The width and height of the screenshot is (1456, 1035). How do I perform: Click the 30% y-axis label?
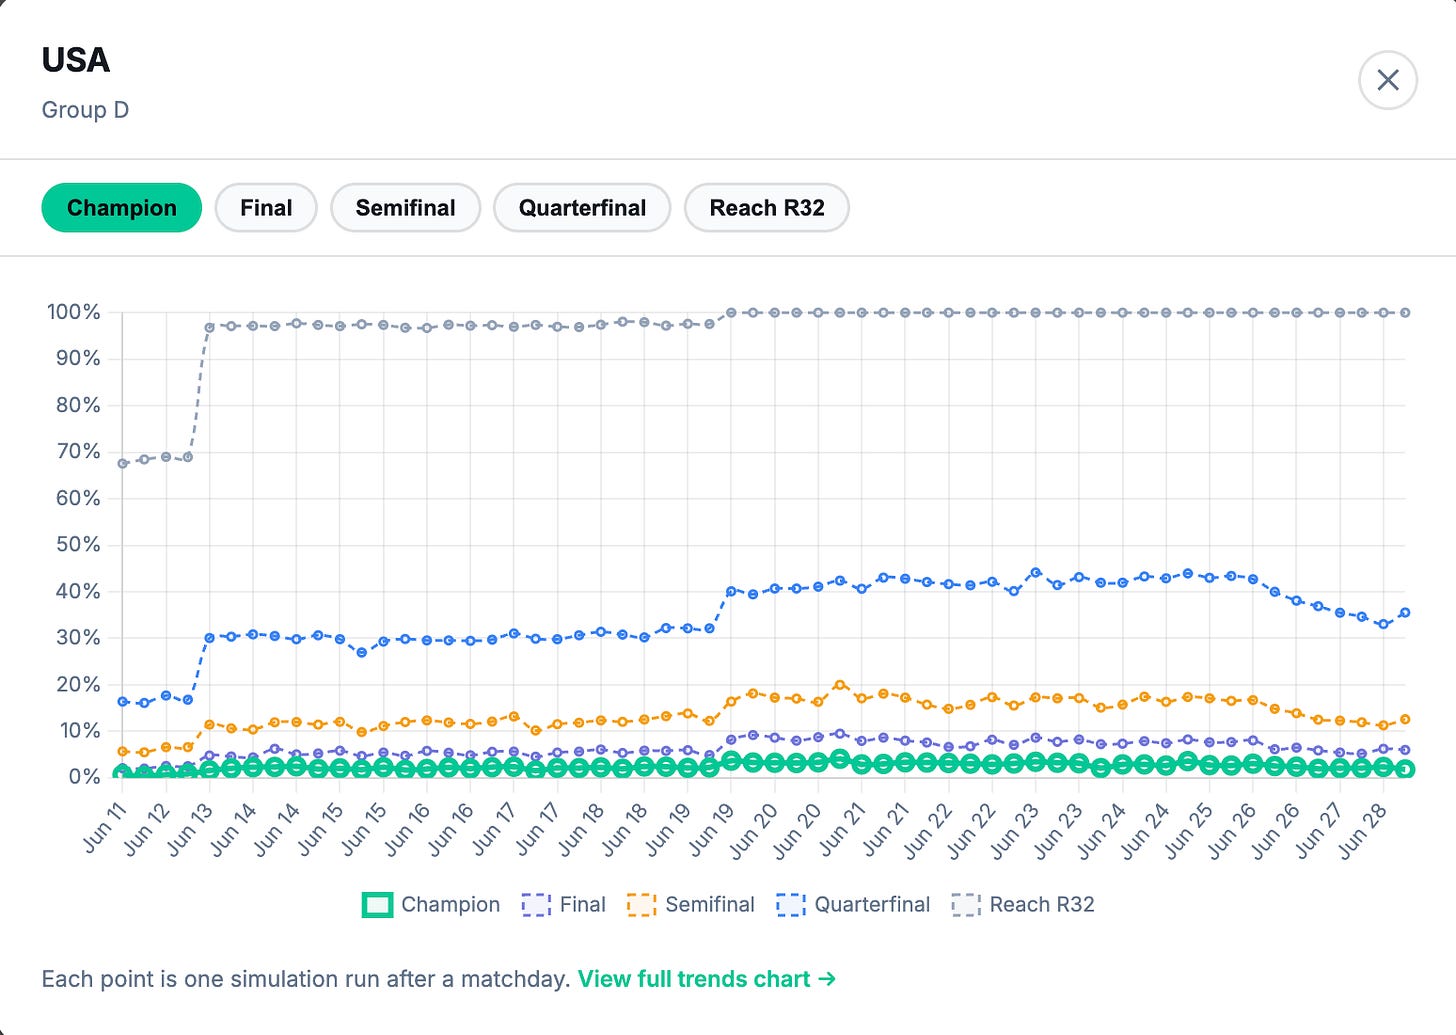coord(78,637)
